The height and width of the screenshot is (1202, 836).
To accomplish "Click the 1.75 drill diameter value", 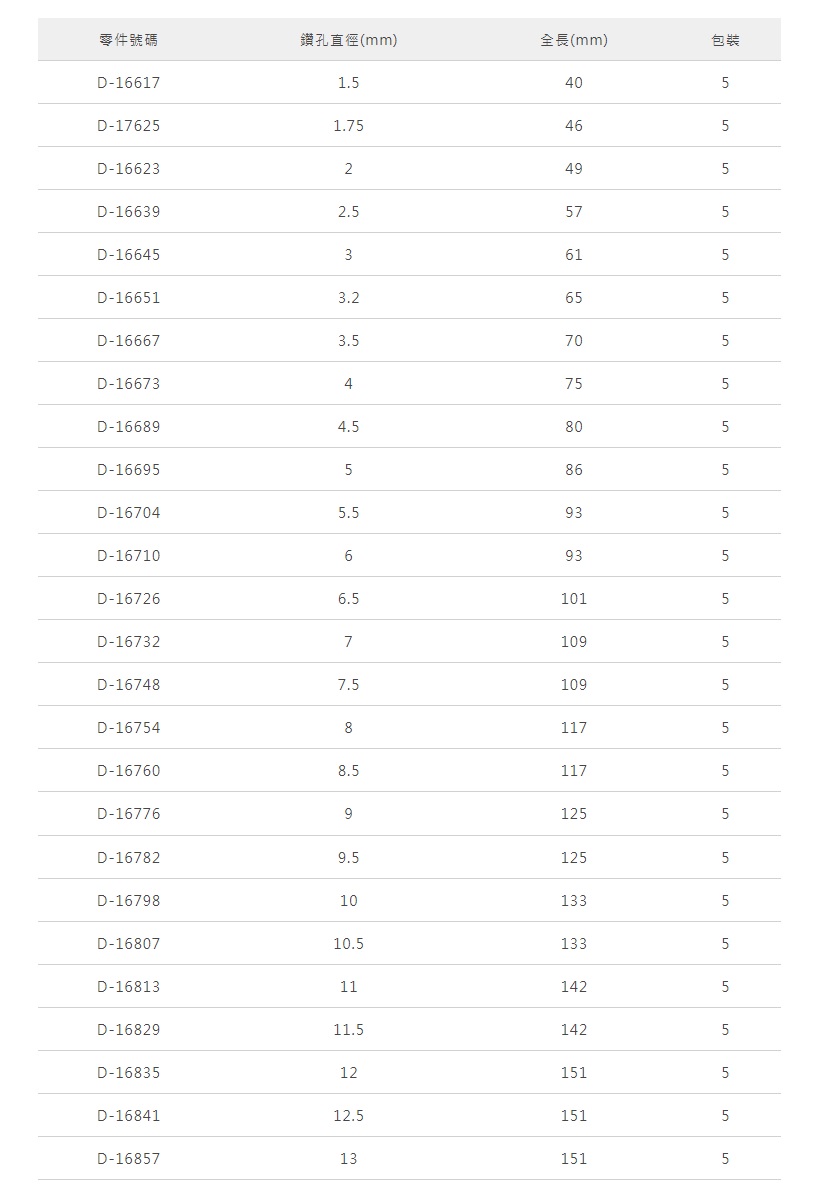I will tap(348, 126).
